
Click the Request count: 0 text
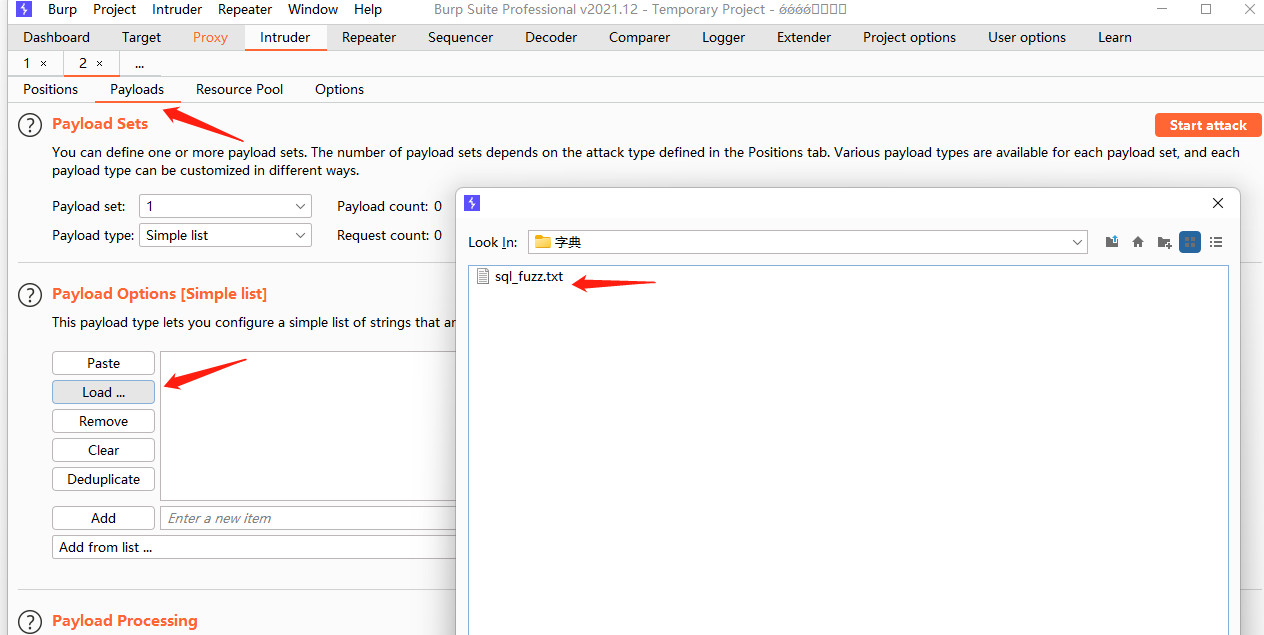[389, 235]
